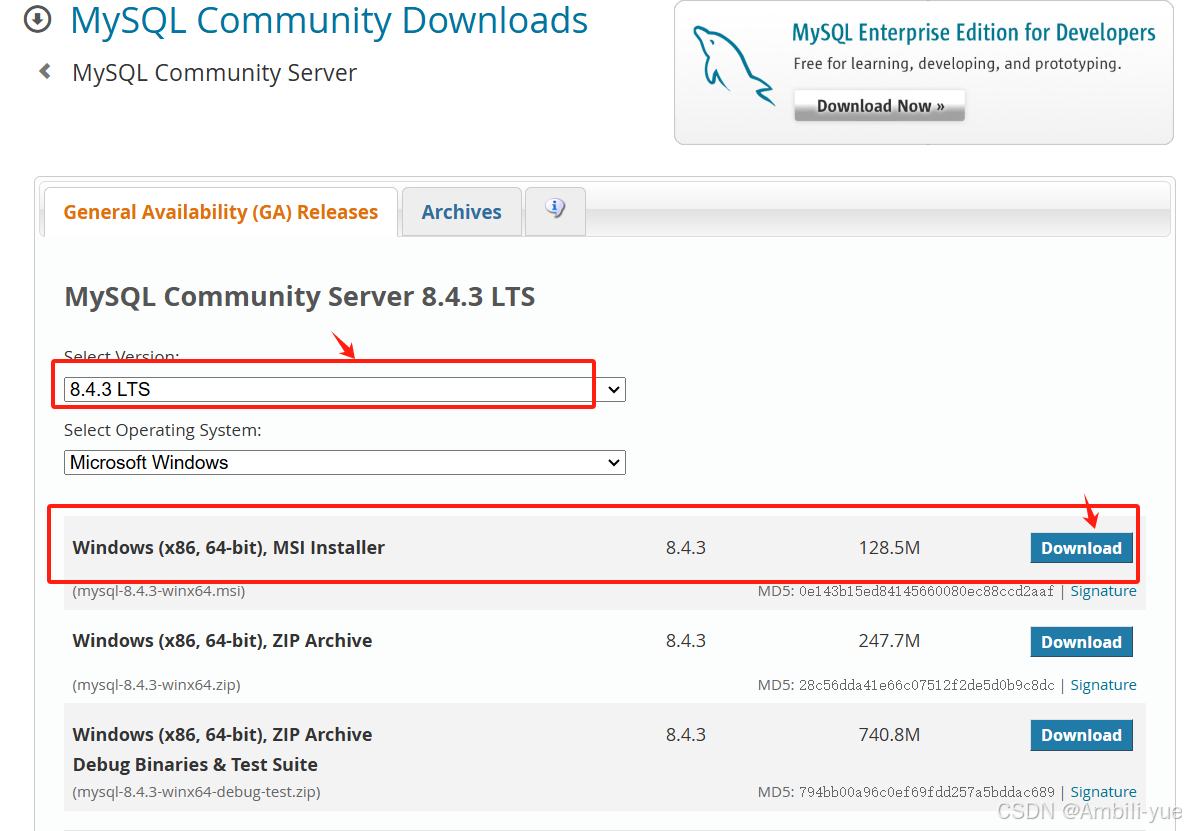Click the 740.8M size value
1186x831 pixels.
pyautogui.click(x=889, y=735)
